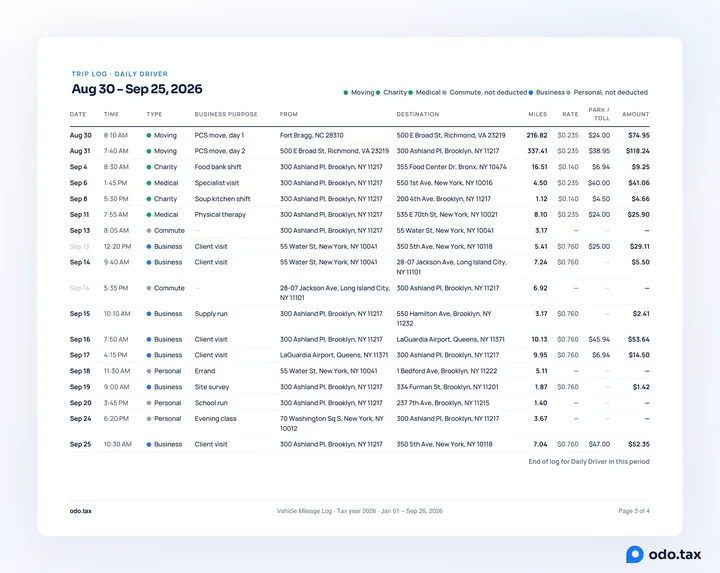720x573 pixels.
Task: Click the footer 'odo.tax' text
Action: 81,511
